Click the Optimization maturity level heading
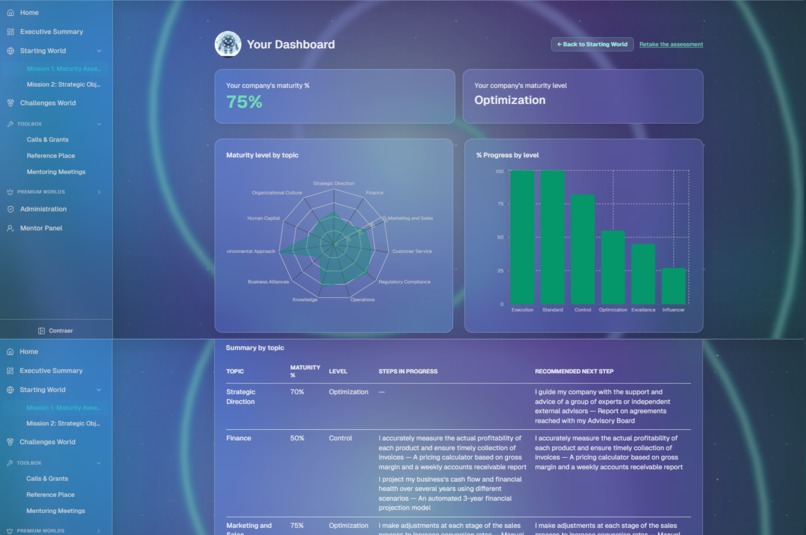Viewport: 806px width, 535px height. tap(510, 100)
